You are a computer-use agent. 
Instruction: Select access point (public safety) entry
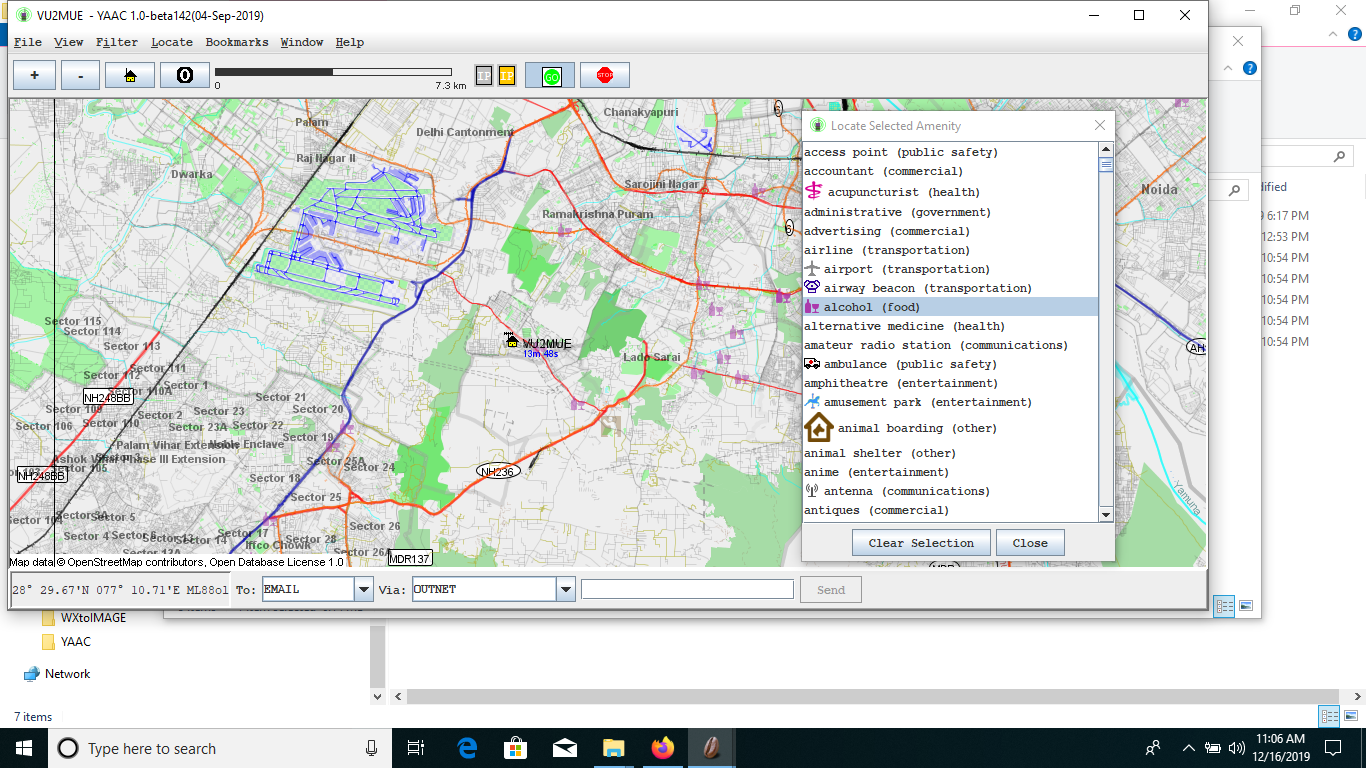click(x=950, y=152)
